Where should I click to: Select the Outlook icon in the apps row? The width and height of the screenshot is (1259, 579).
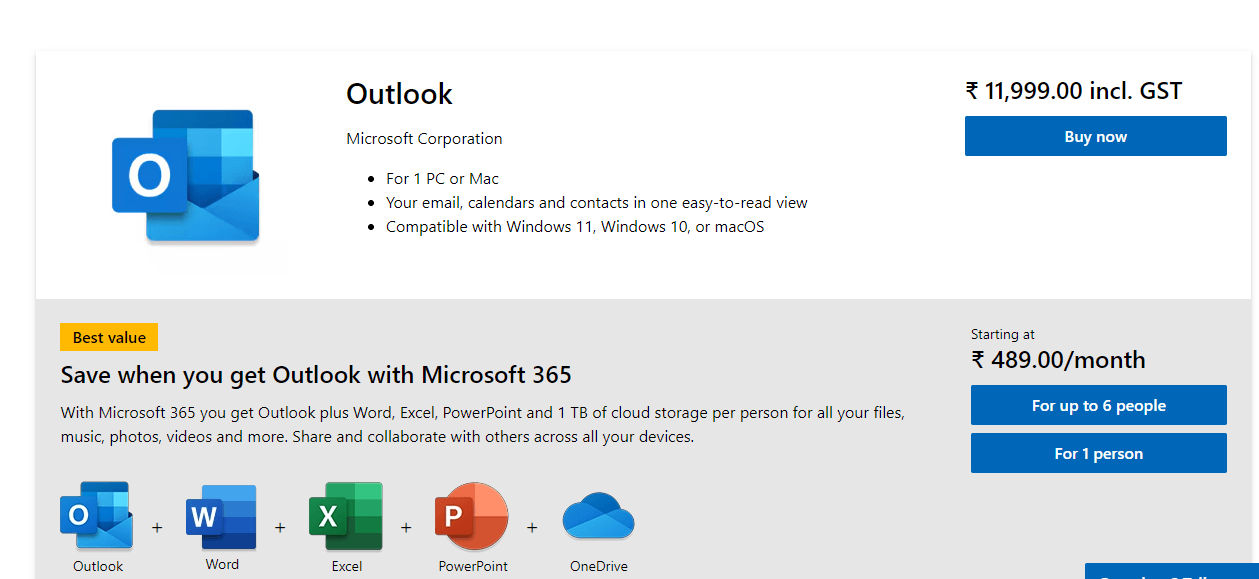96,514
